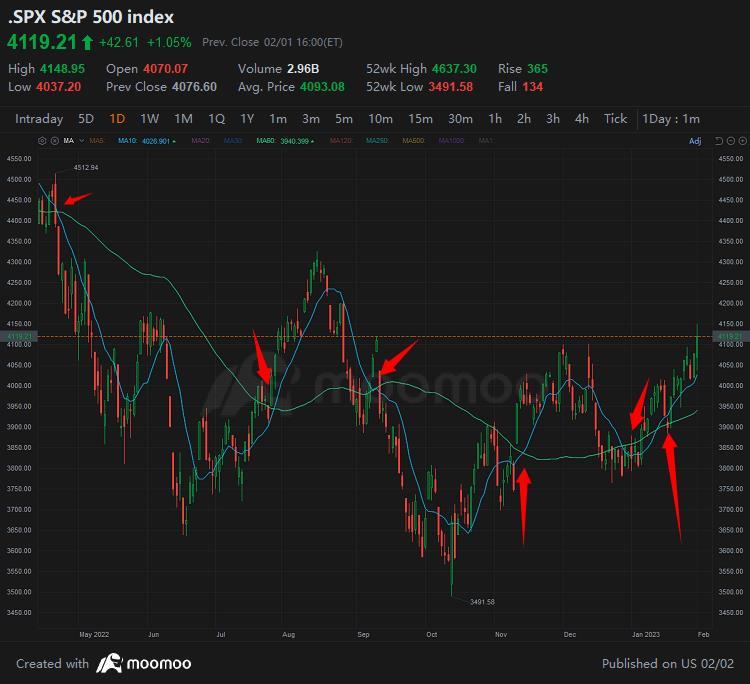
Task: Click the Adj price adjustment button
Action: 695,141
